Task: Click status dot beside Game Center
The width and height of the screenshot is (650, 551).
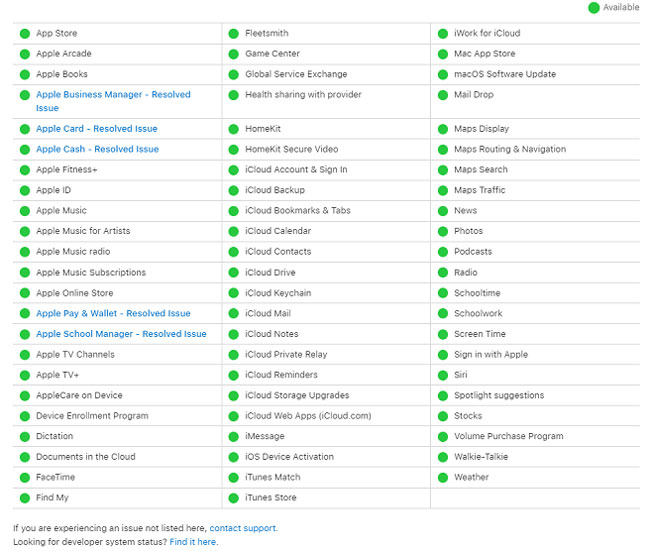Action: click(x=234, y=54)
